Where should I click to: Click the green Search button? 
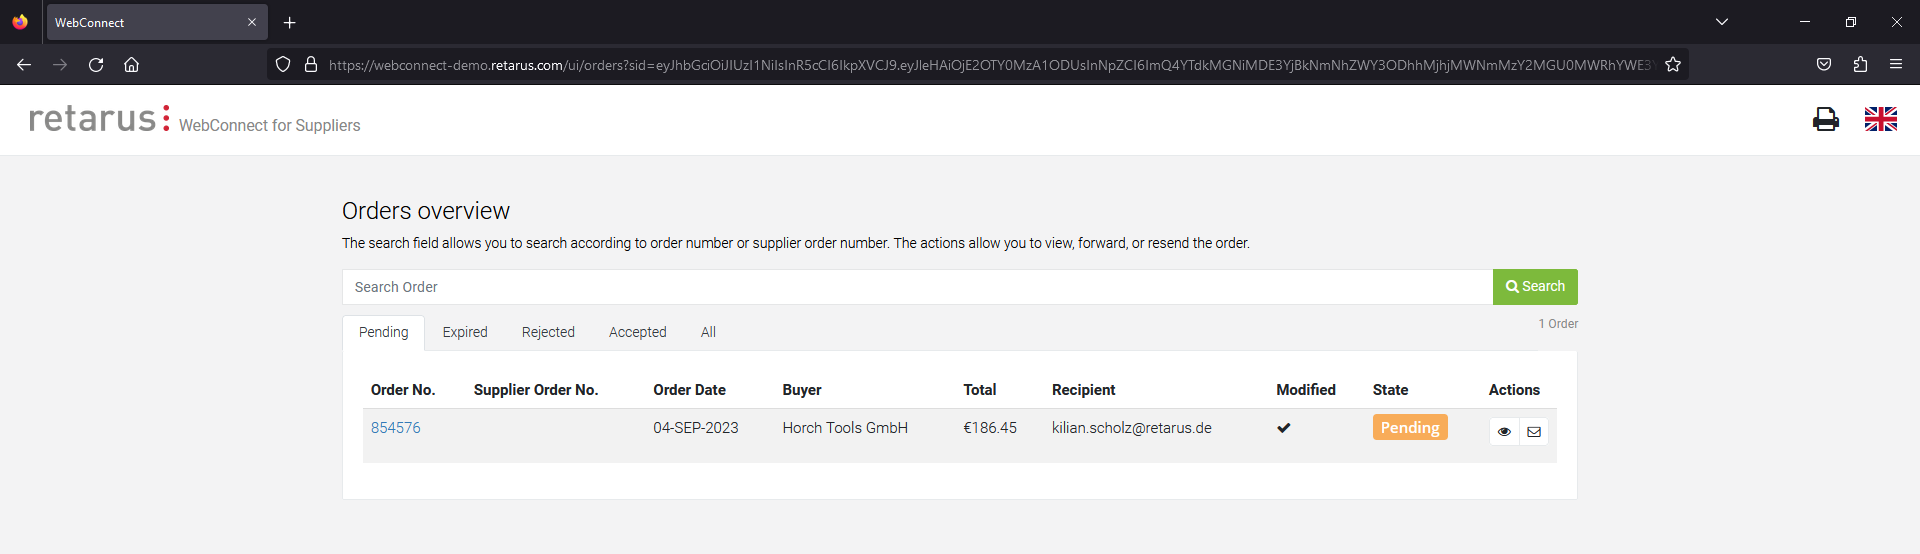point(1535,287)
